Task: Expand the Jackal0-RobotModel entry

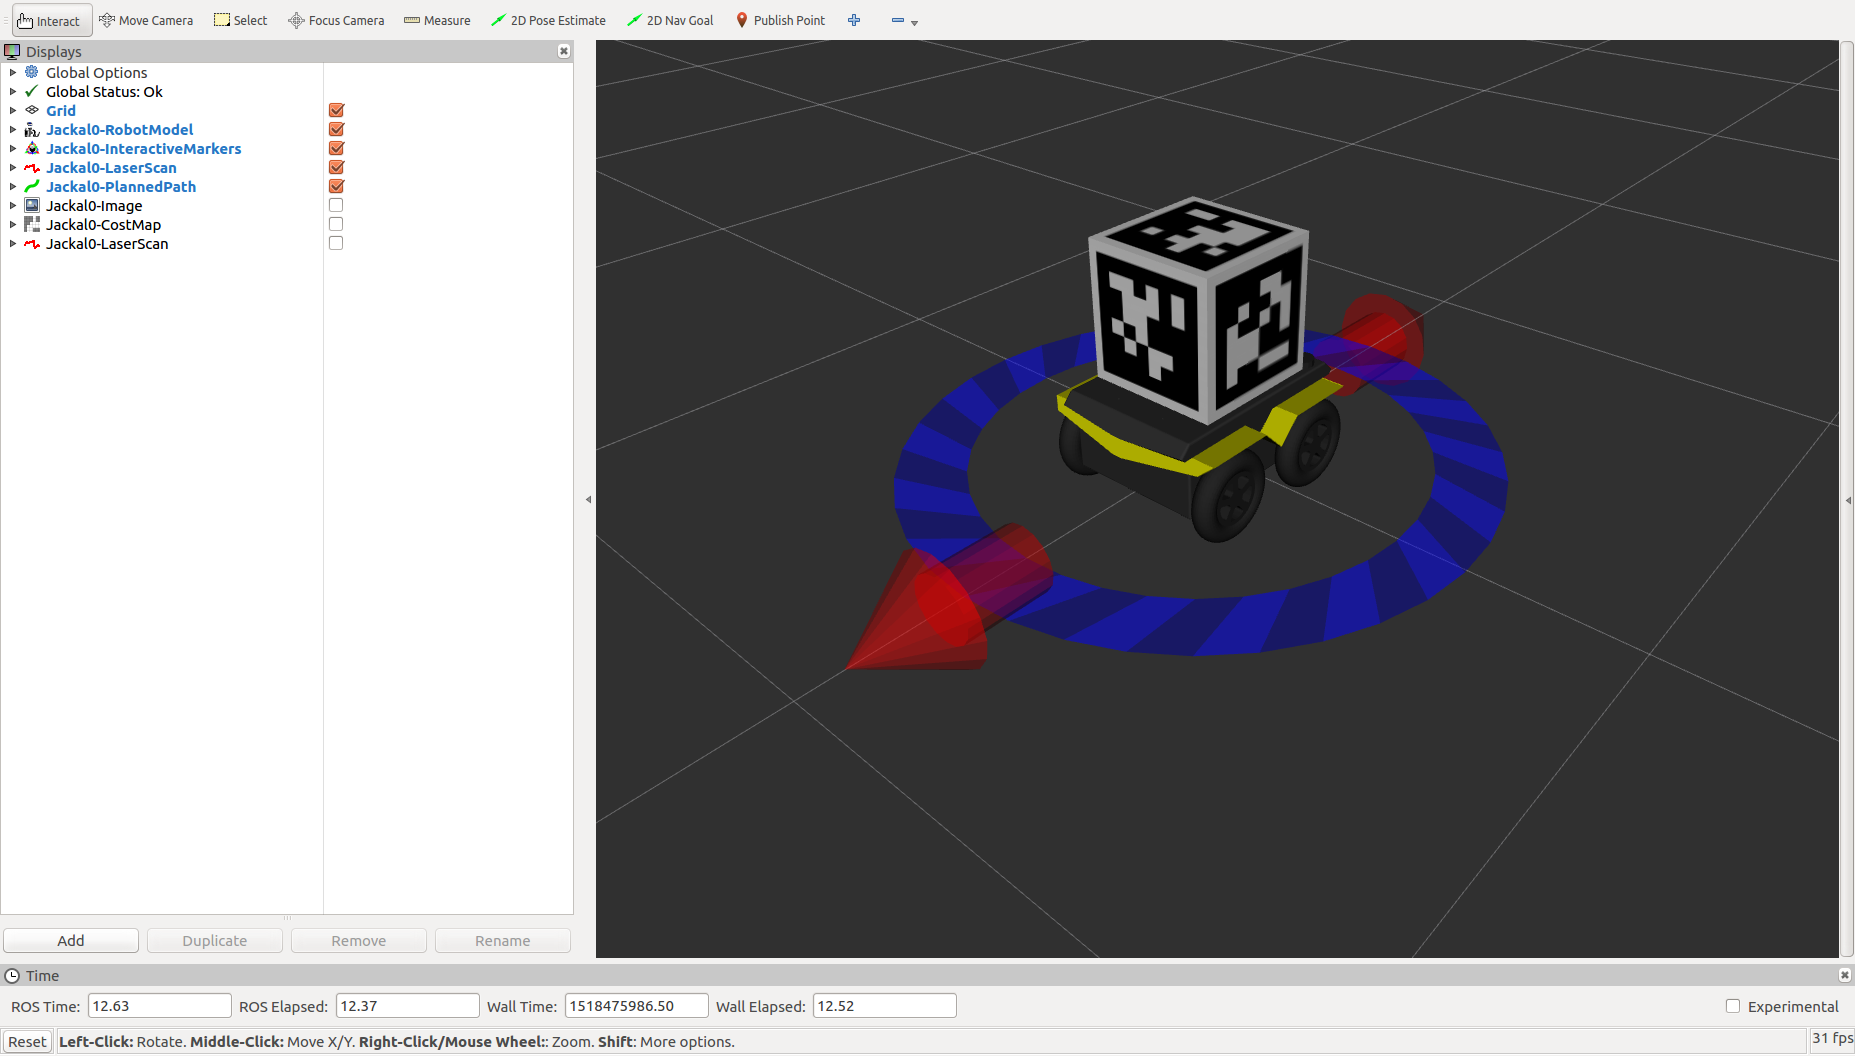Action: point(12,130)
